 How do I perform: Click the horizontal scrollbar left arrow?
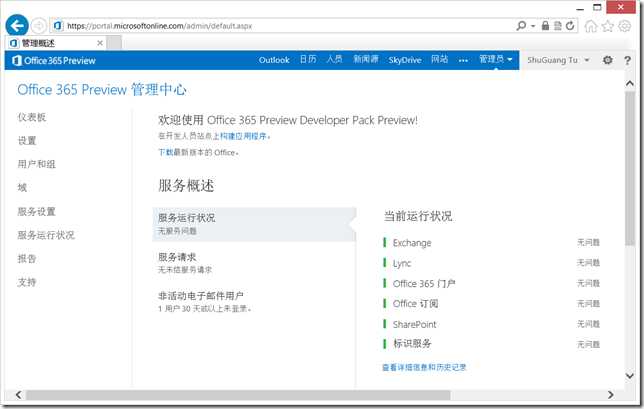click(18, 395)
